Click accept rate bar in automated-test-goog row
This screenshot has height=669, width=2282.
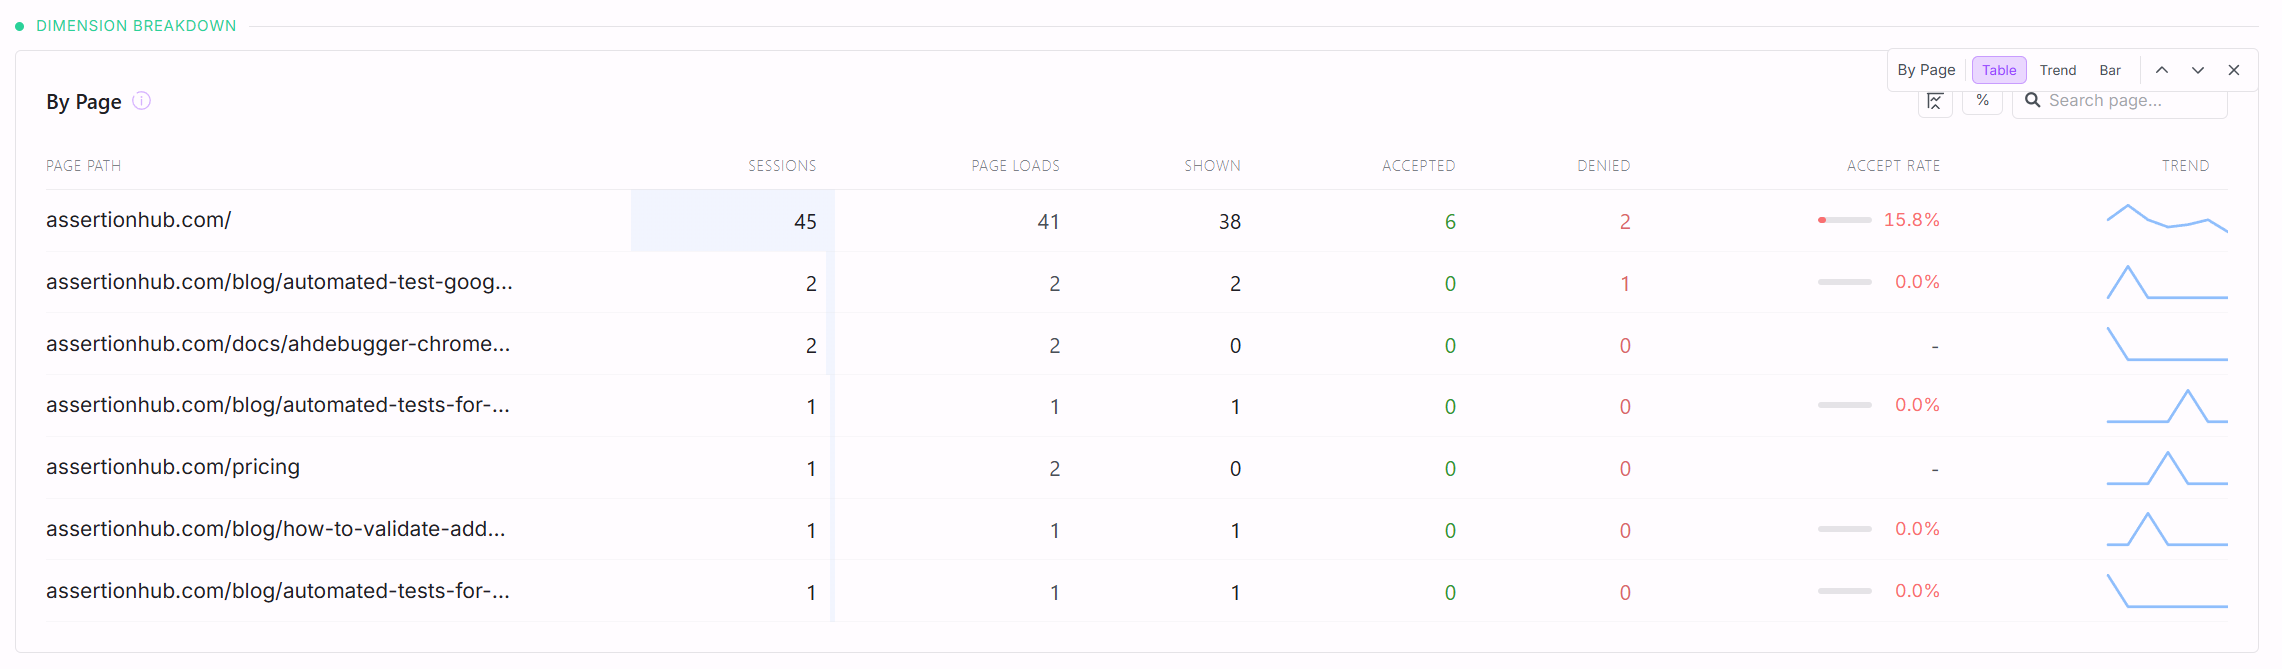[1844, 282]
